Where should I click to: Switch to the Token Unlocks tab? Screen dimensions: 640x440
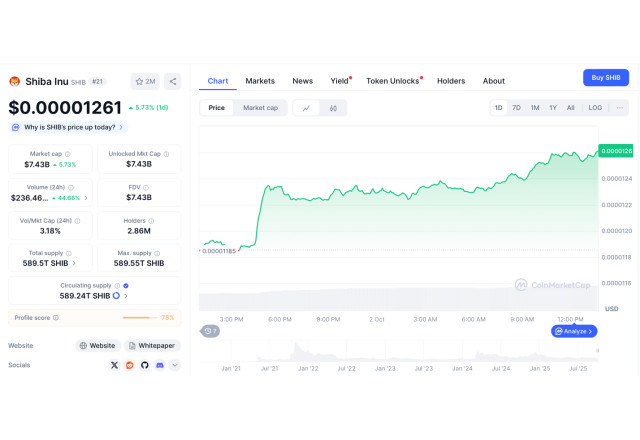tap(392, 81)
